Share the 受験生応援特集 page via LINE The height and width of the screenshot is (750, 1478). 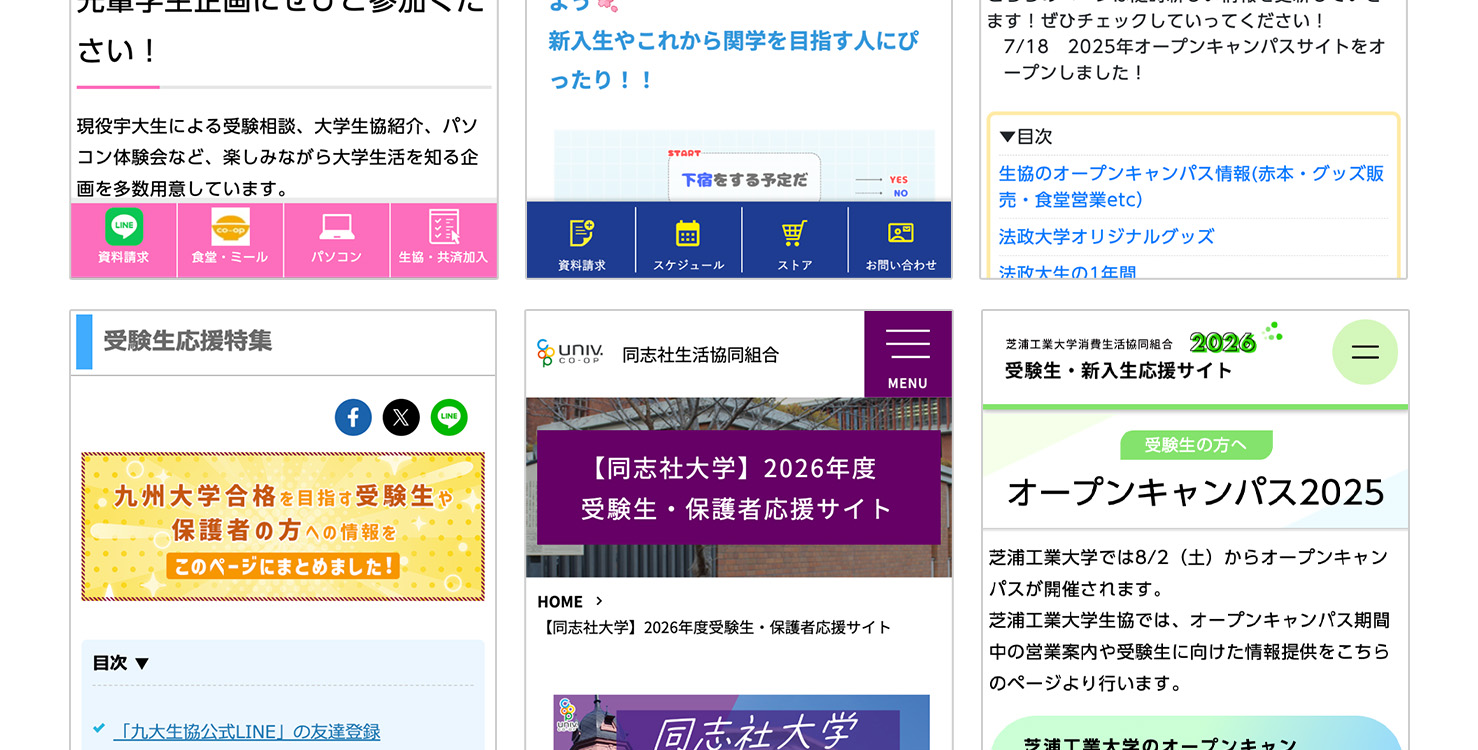[449, 417]
